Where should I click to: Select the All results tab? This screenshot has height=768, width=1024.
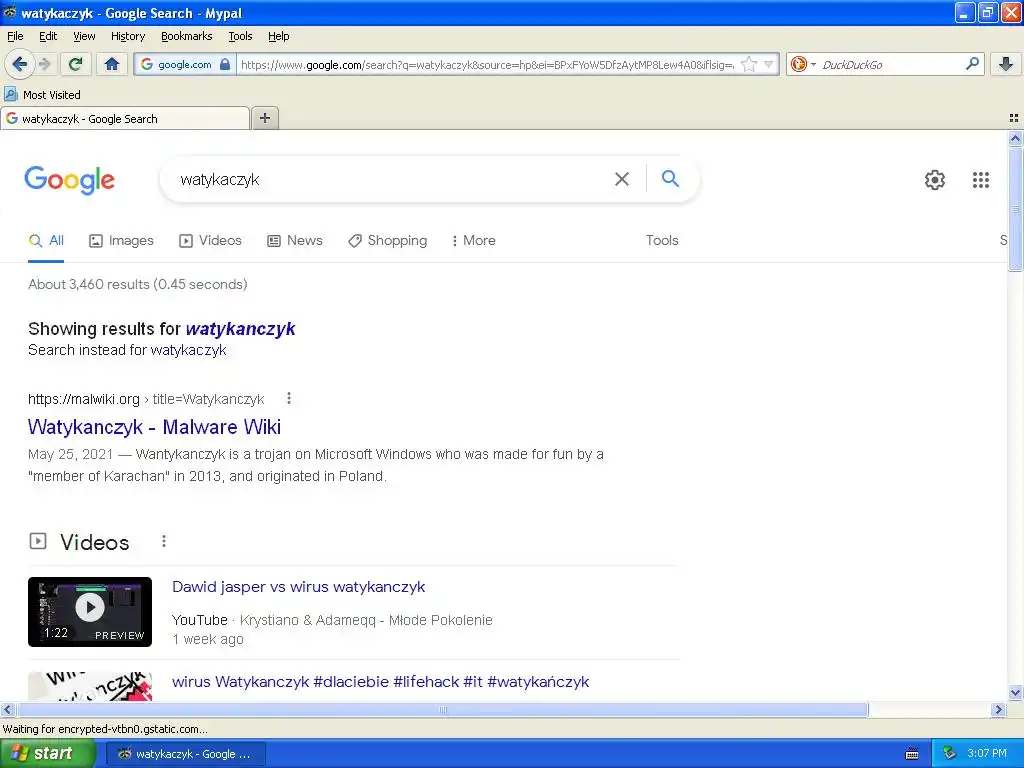point(46,240)
